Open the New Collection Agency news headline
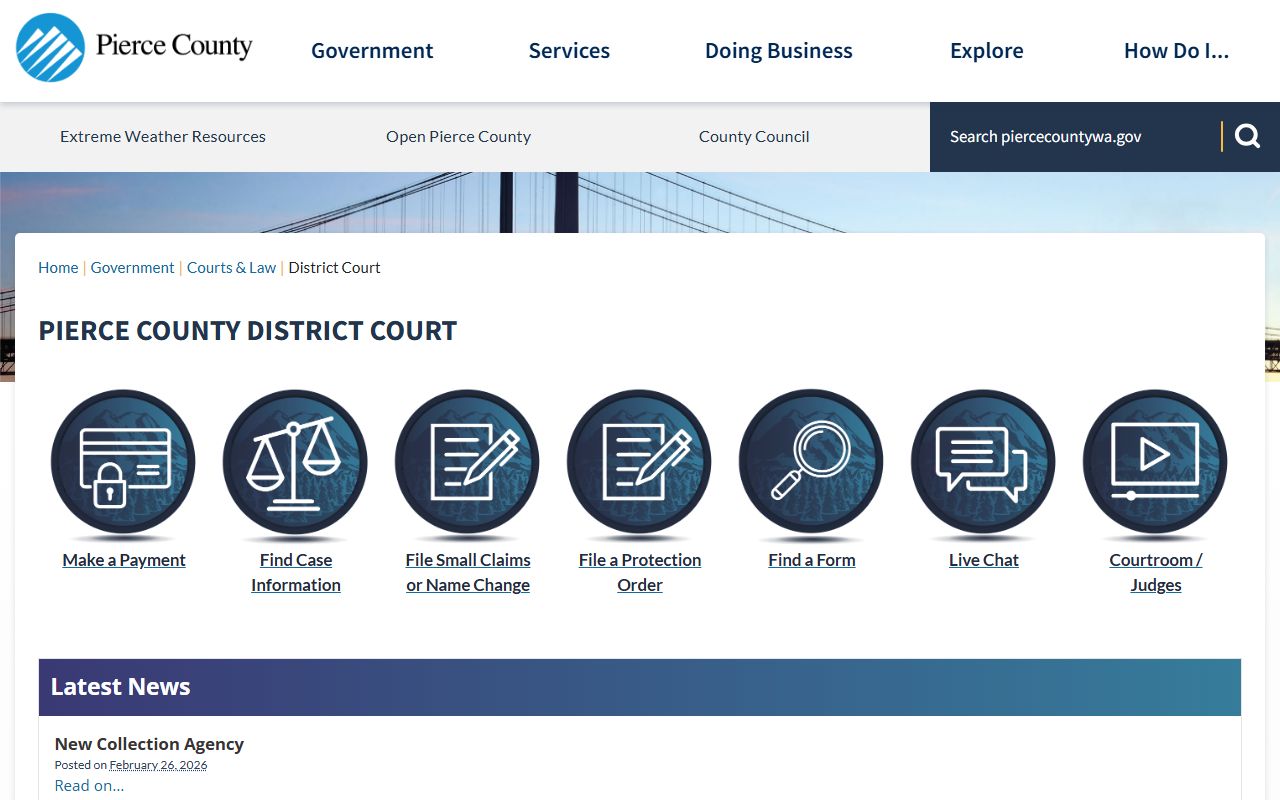1280x800 pixels. [149, 743]
